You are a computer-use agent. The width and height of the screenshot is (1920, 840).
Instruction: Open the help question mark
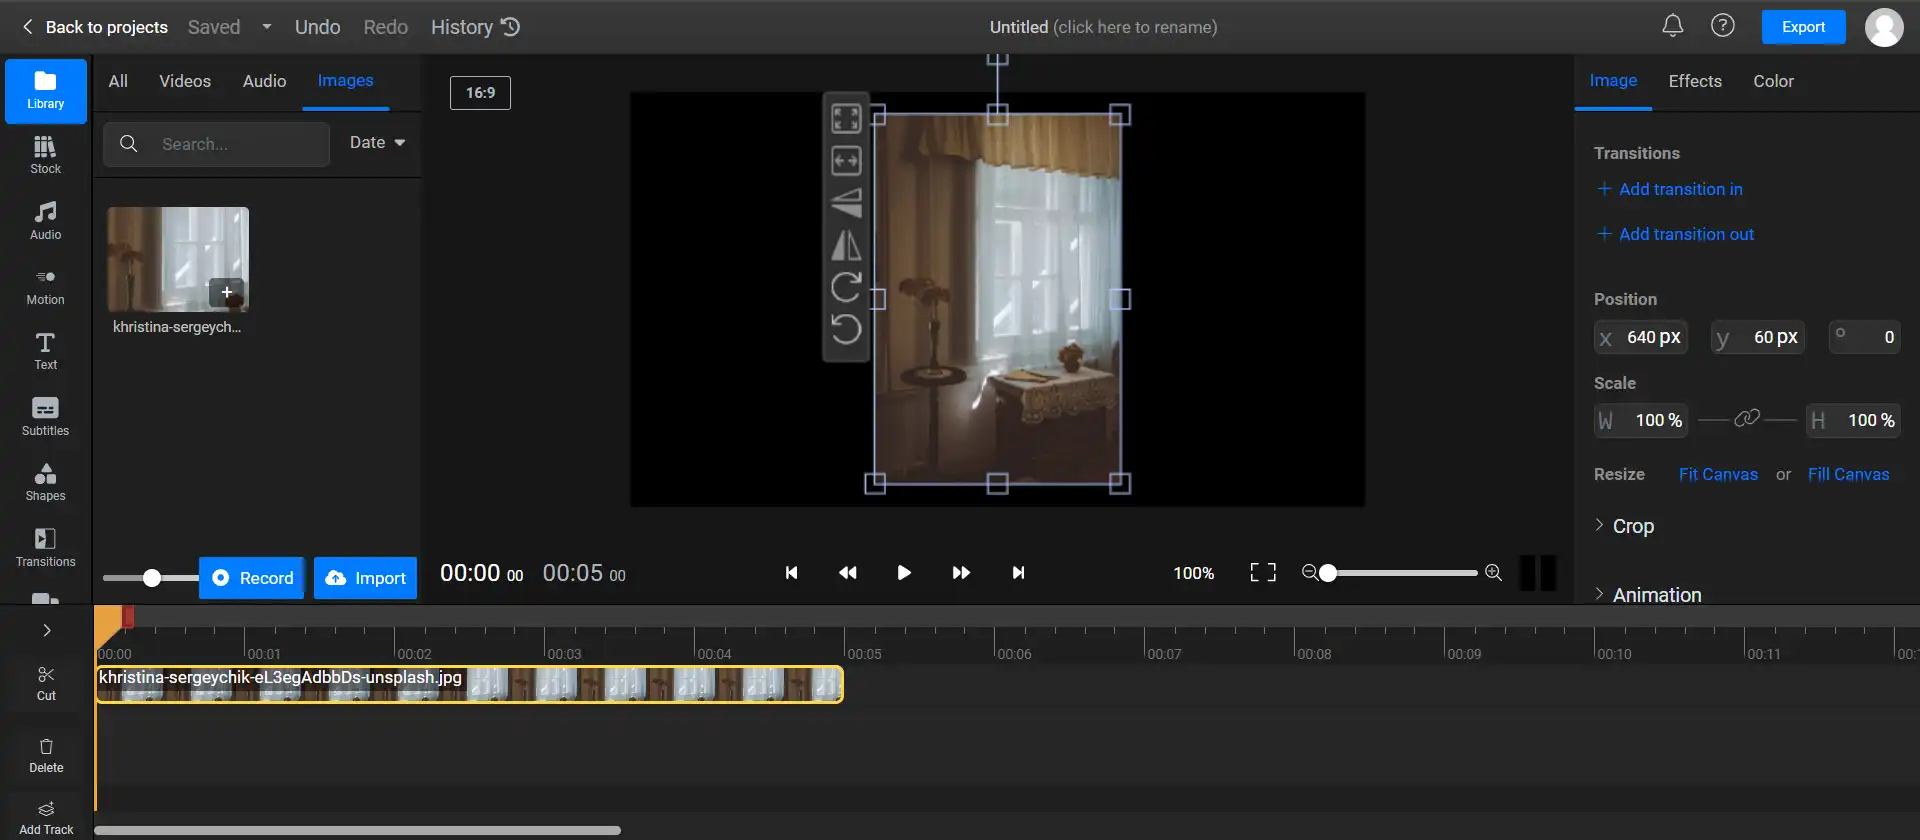pos(1723,26)
